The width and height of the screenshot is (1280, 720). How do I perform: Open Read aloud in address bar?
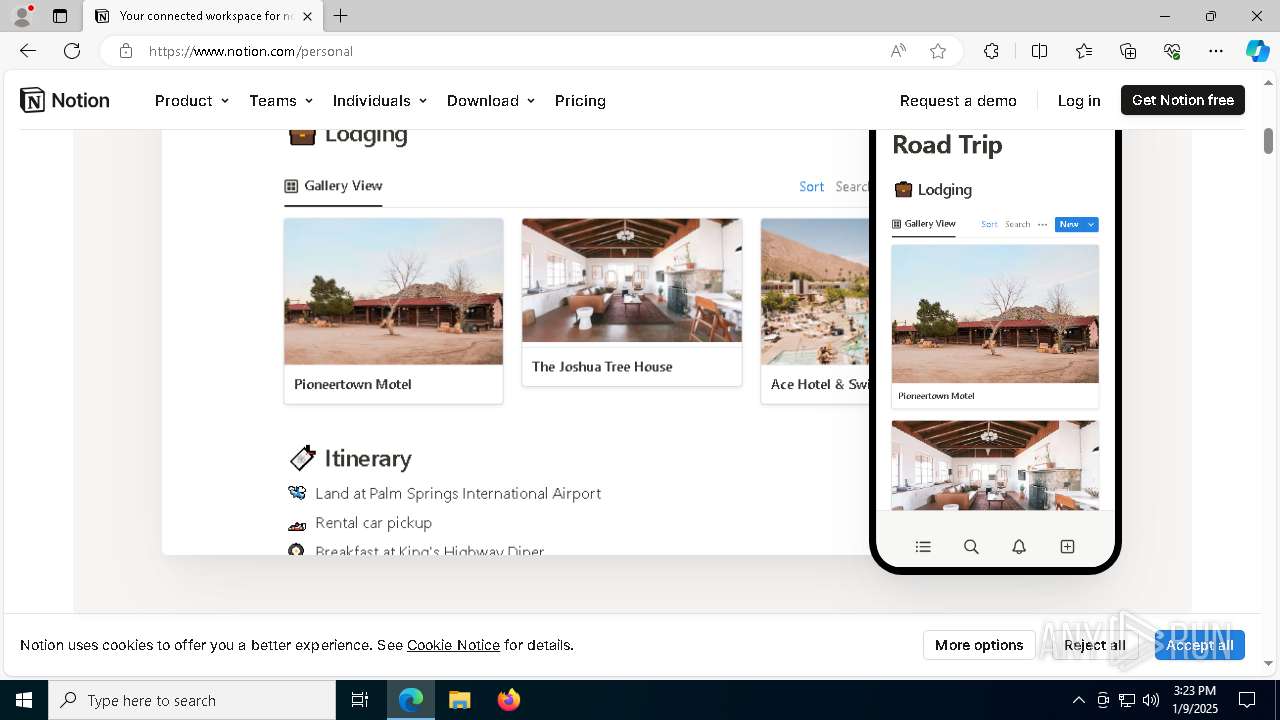[x=898, y=51]
